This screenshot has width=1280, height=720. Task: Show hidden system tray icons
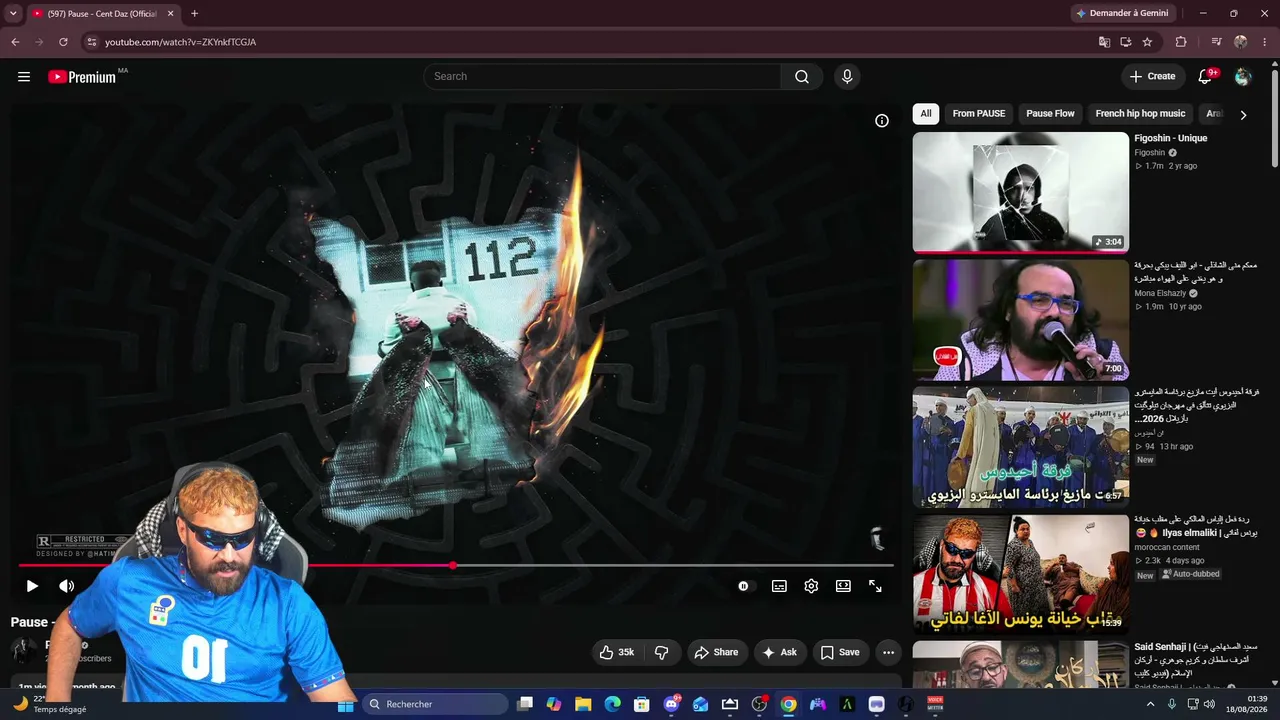tap(1150, 705)
